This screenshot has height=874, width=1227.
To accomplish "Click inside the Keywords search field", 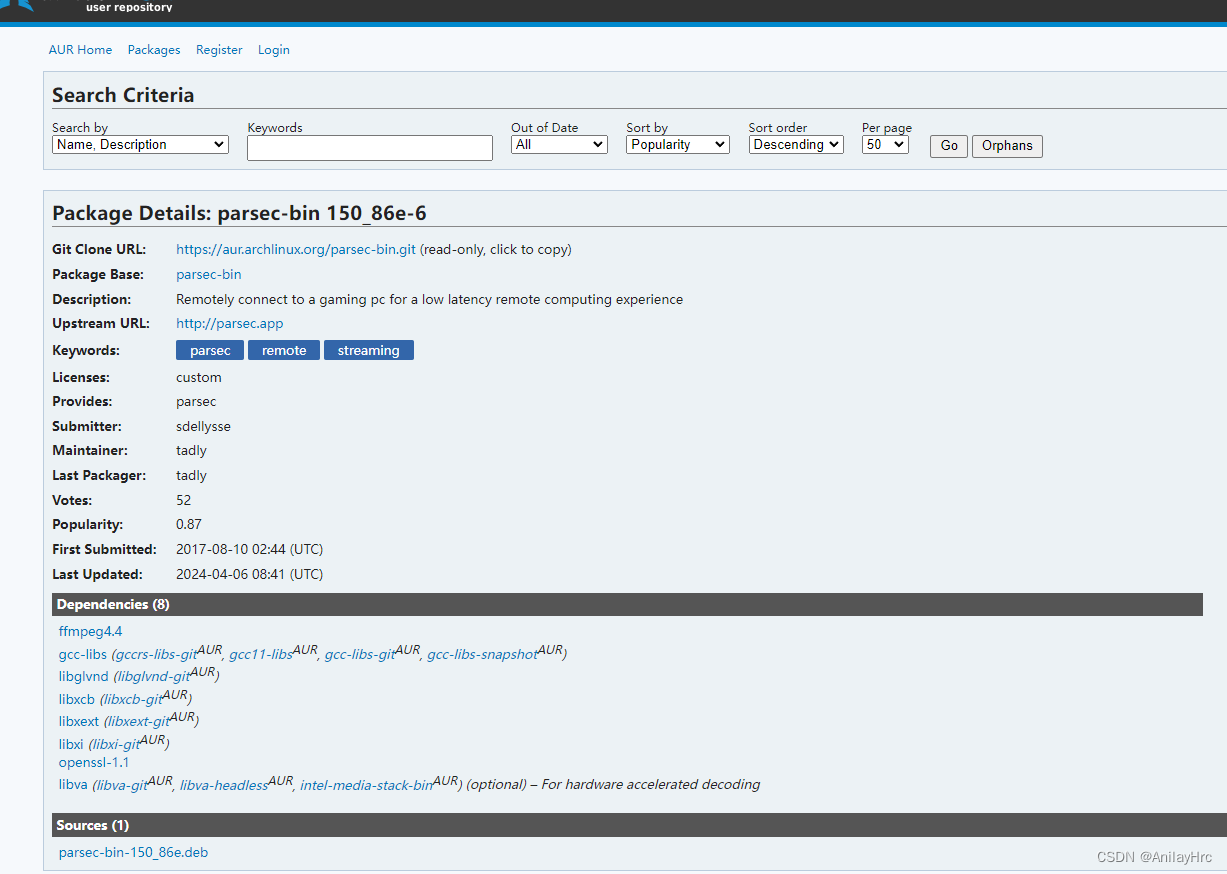I will (369, 147).
